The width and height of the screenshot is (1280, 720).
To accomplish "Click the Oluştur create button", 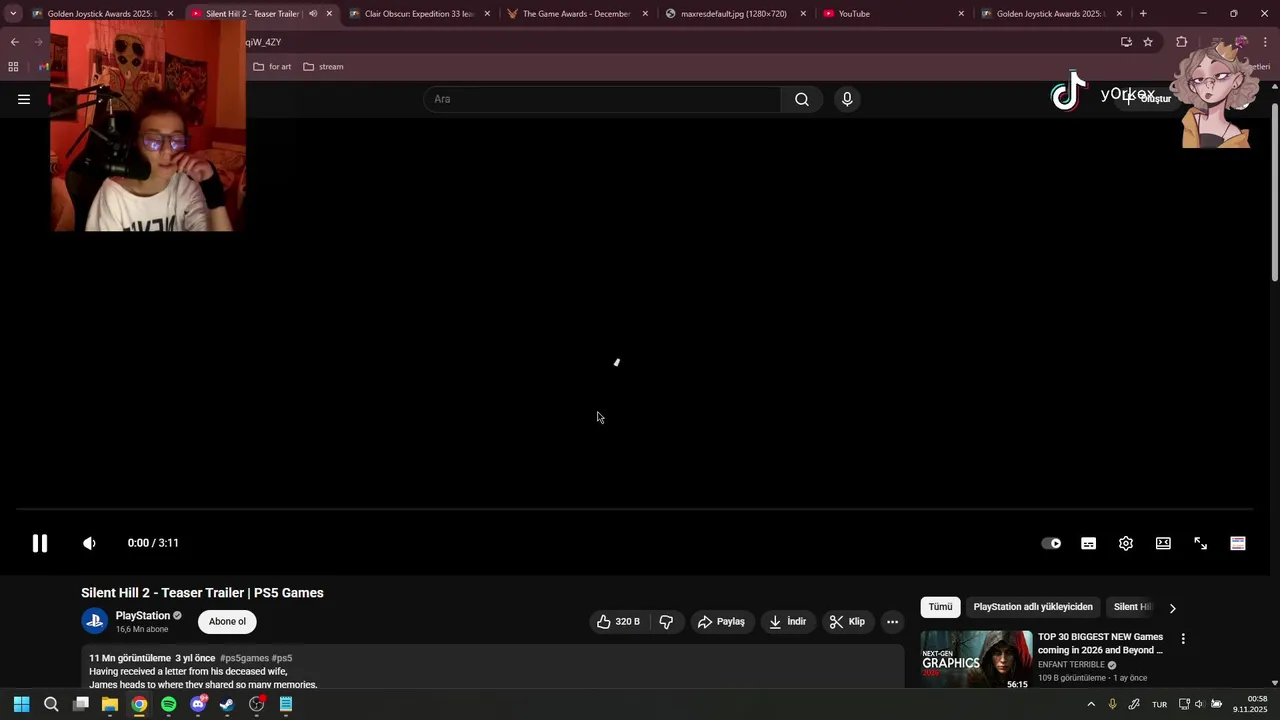I will (x=1148, y=99).
